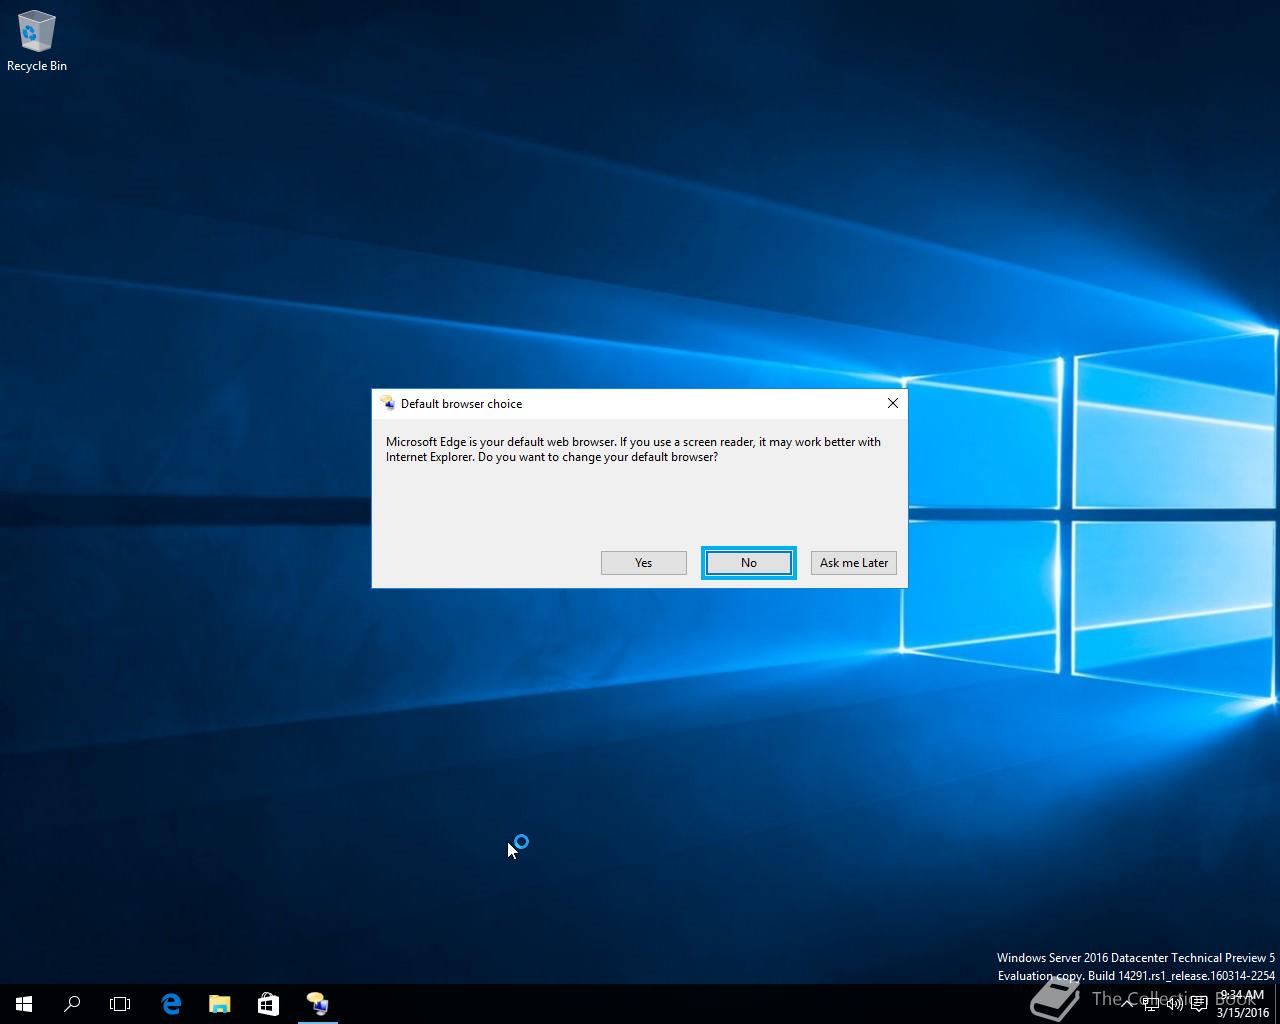
Task: Open the clock showing 9:34 AM
Action: coord(1242,1004)
